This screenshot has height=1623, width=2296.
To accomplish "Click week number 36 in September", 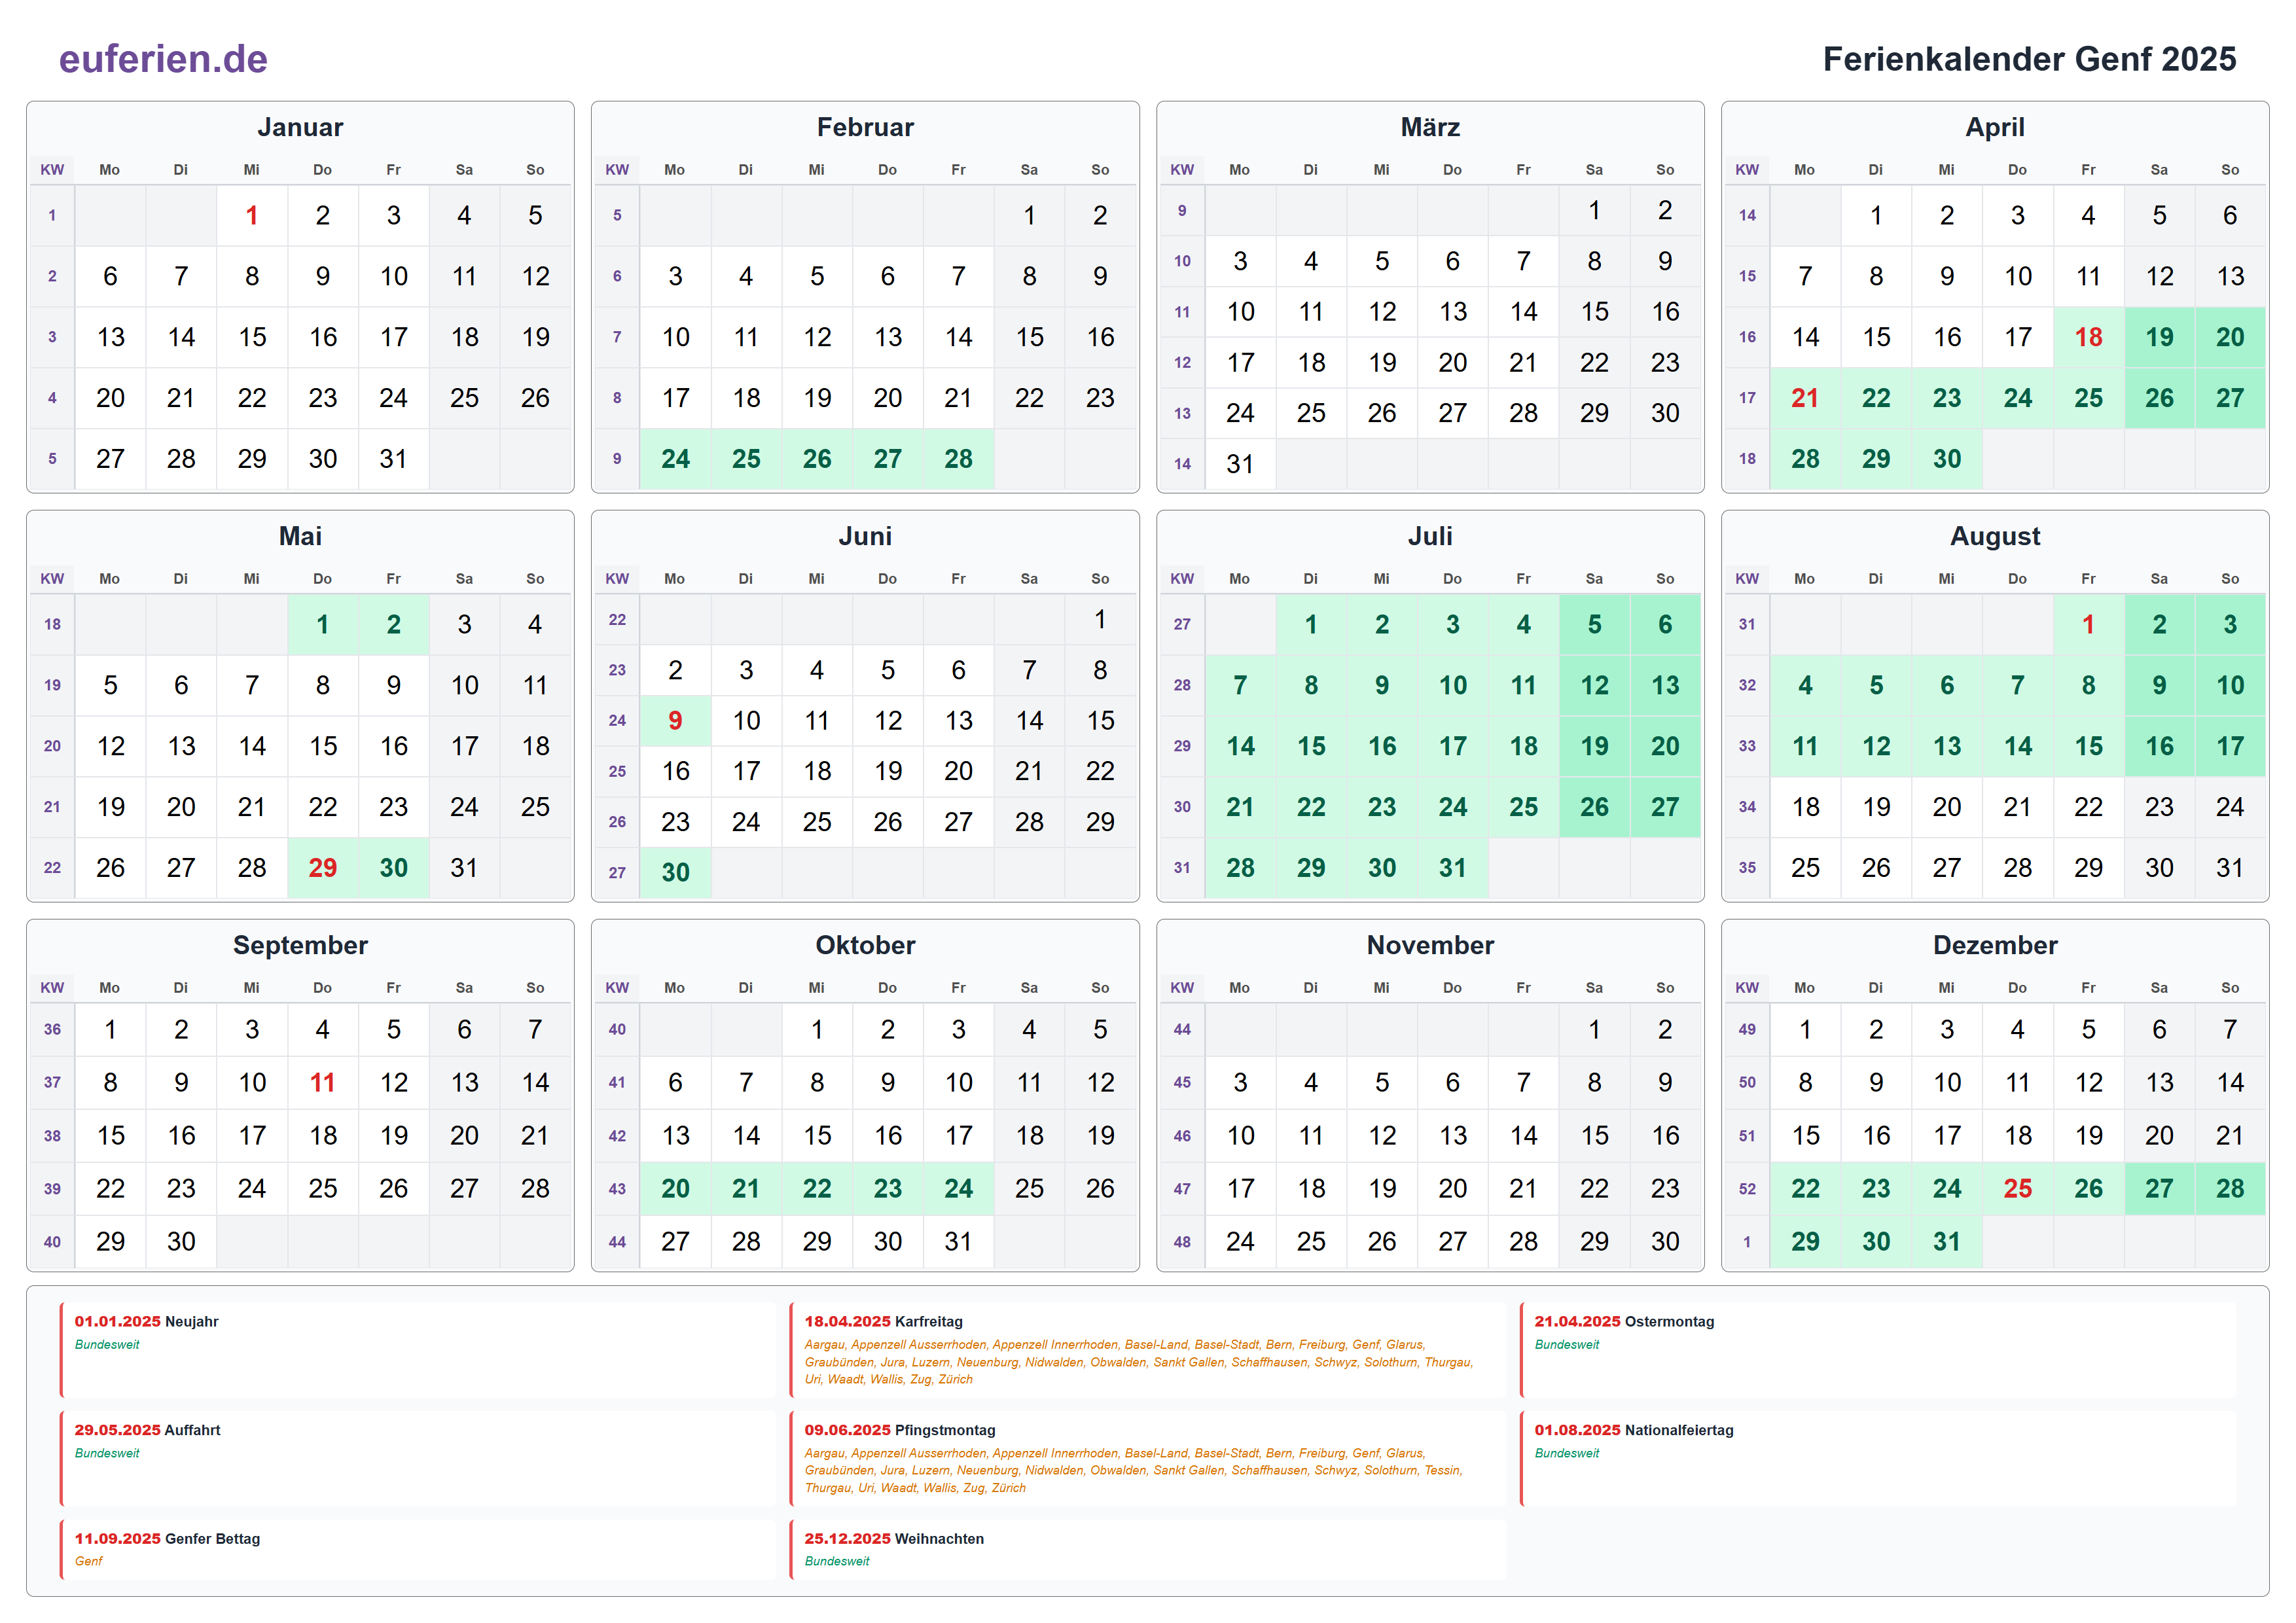I will click(x=52, y=1029).
